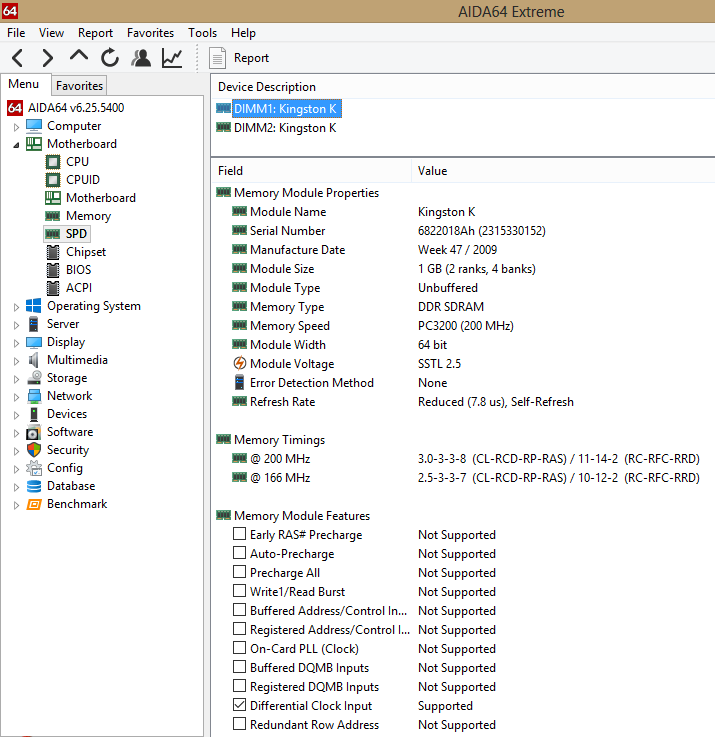Click the Storage drive icon
The height and width of the screenshot is (737, 715).
click(x=34, y=377)
